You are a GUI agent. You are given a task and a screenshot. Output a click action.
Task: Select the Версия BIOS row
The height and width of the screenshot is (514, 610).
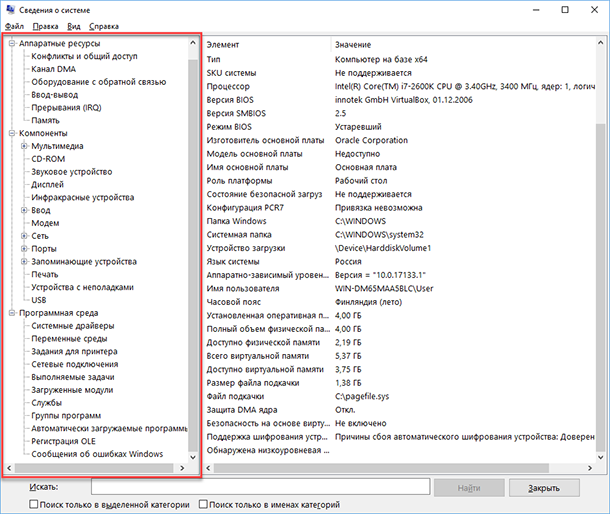400,100
